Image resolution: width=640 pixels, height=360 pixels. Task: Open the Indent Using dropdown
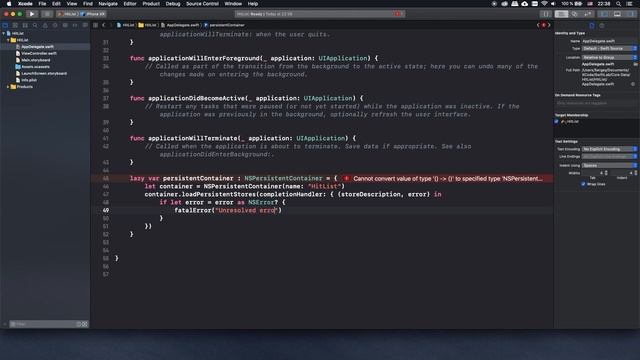click(x=609, y=165)
